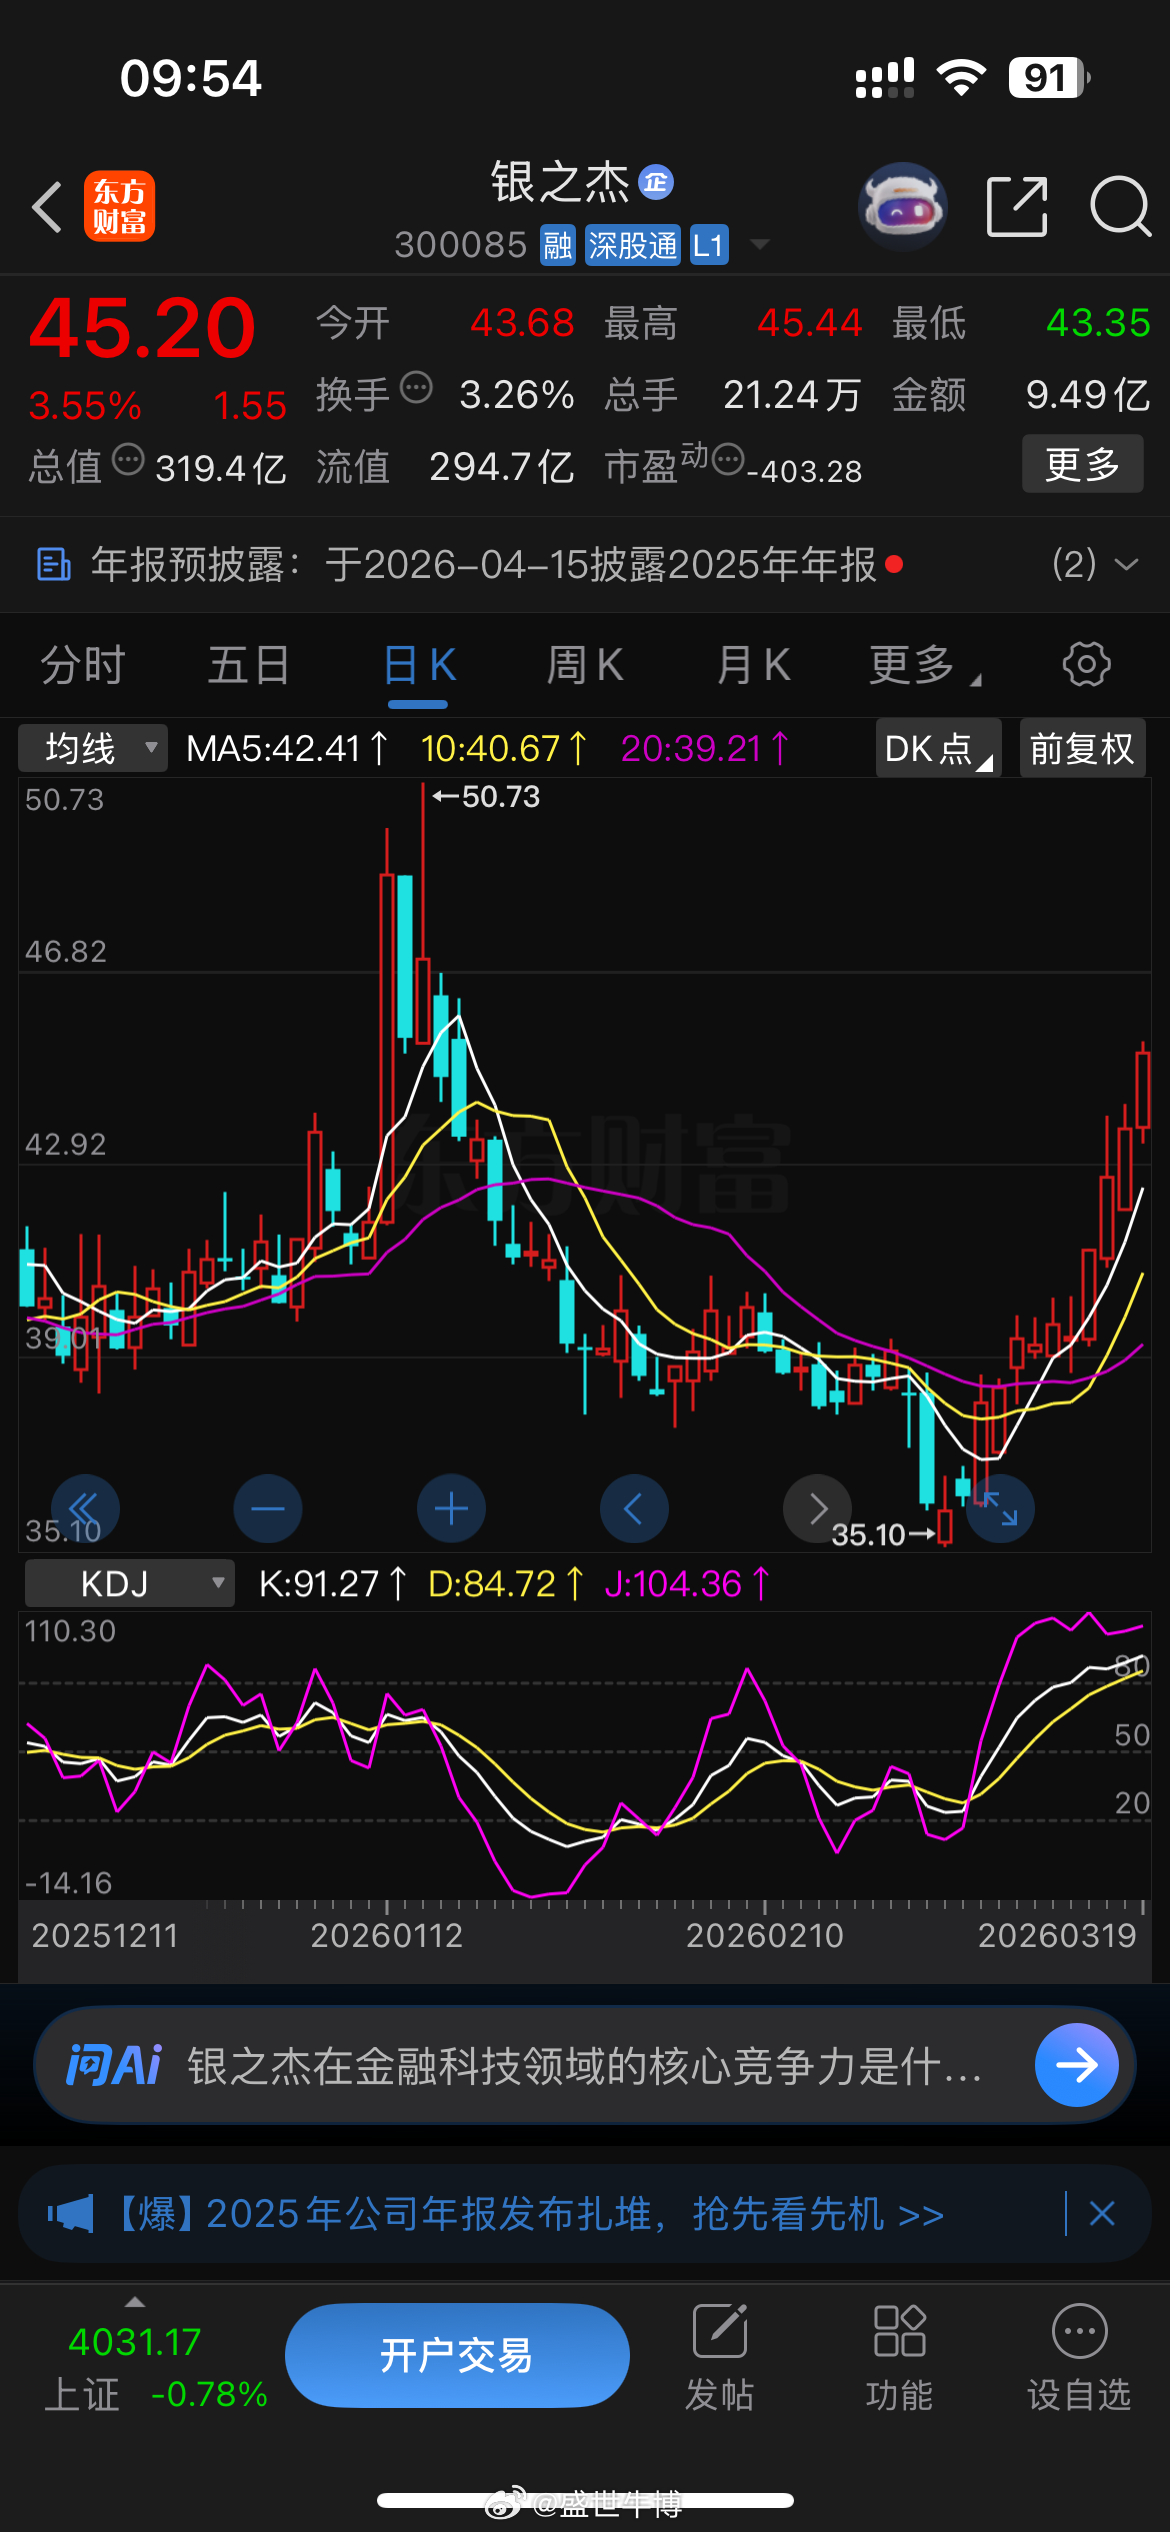
Task: Tap the 市盈 info bubble icon
Action: 728,460
